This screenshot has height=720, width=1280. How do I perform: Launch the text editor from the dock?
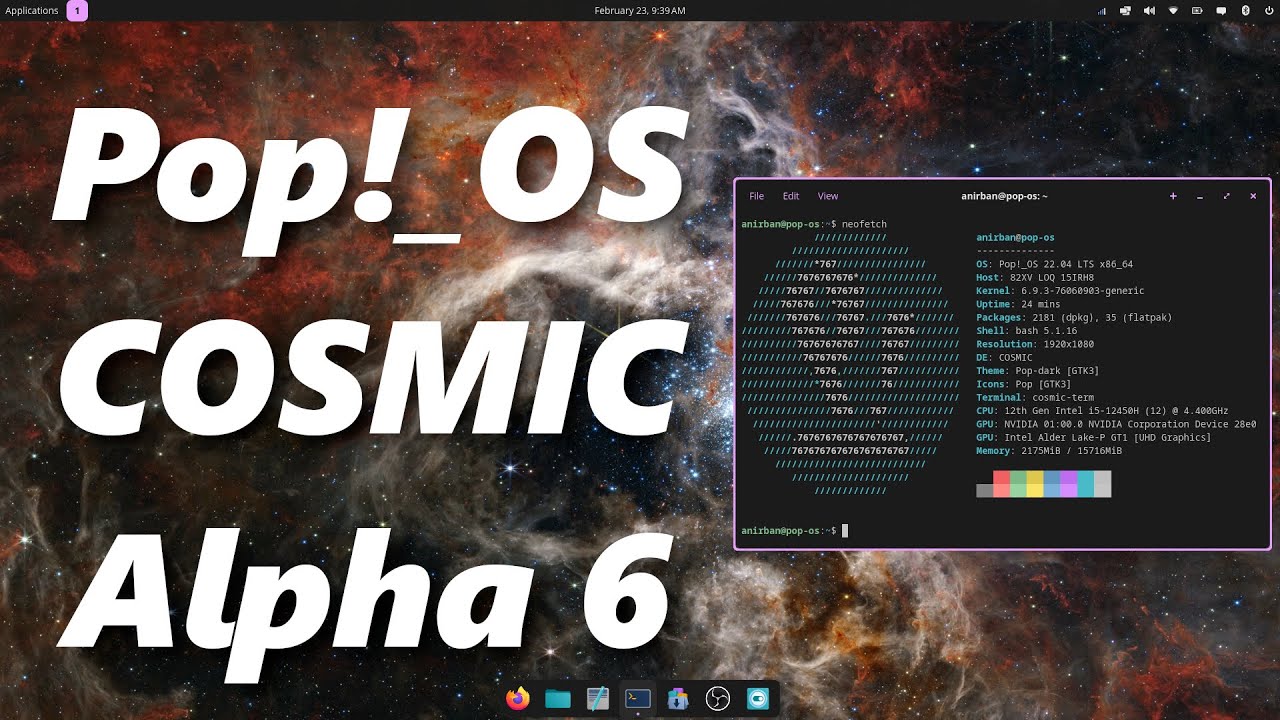[x=598, y=699]
